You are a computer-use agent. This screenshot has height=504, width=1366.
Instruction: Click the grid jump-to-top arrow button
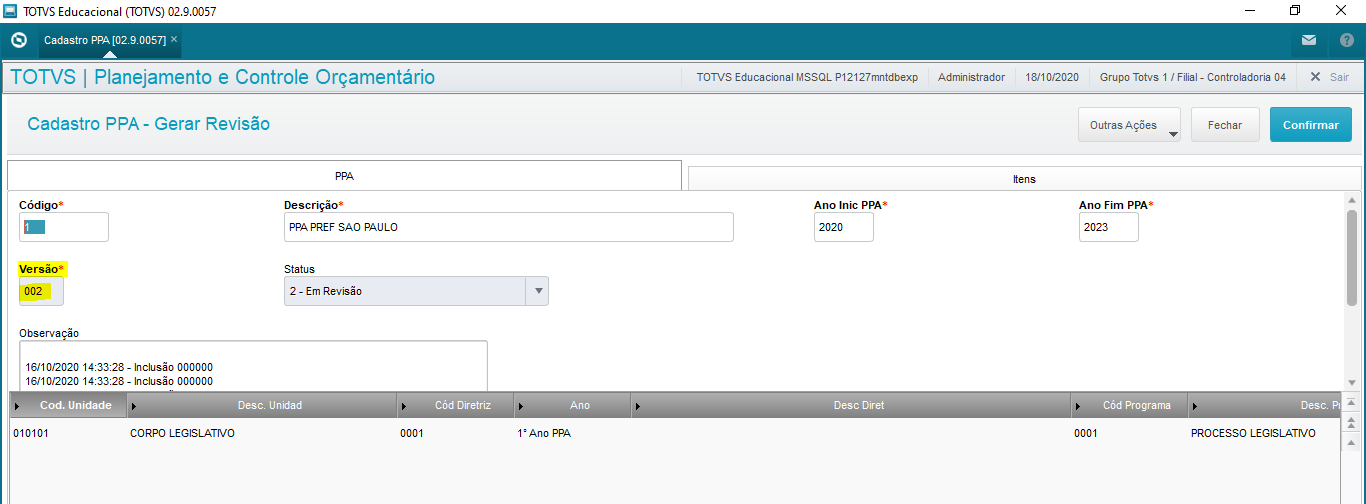[1352, 402]
